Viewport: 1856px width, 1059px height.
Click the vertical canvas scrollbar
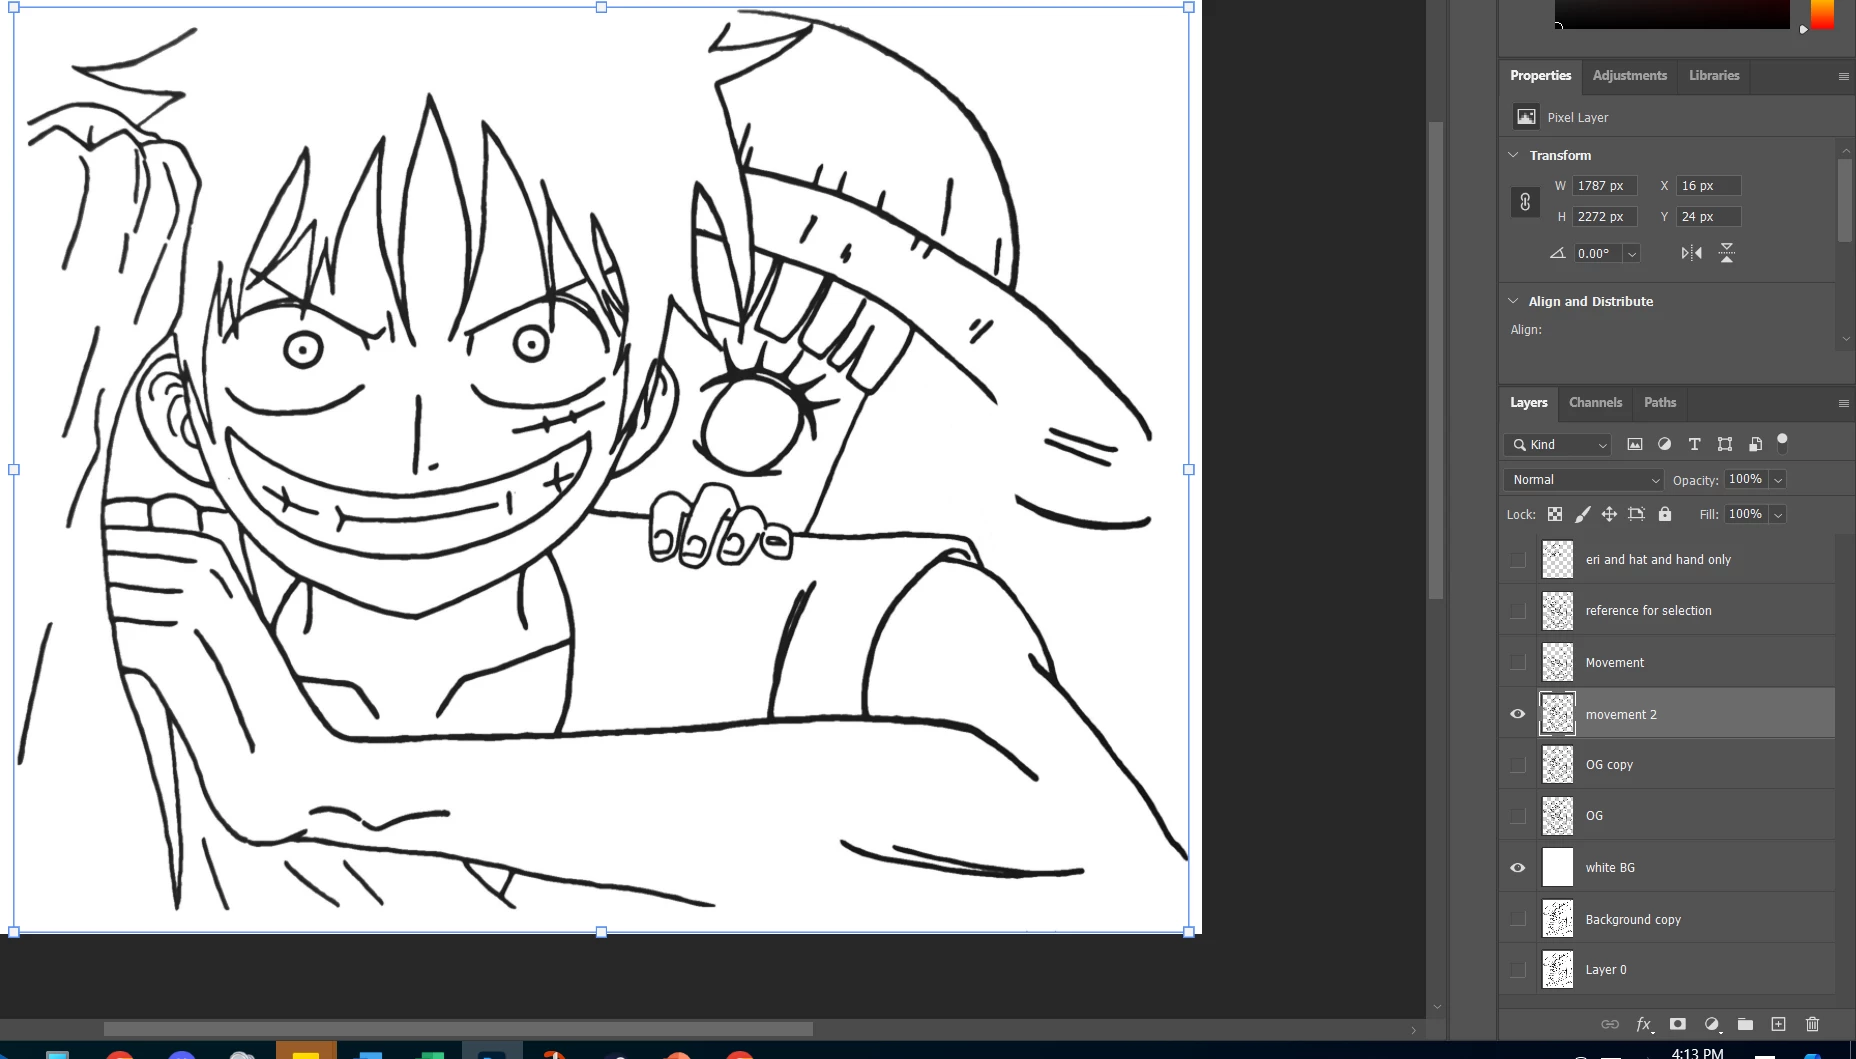coord(1436,360)
